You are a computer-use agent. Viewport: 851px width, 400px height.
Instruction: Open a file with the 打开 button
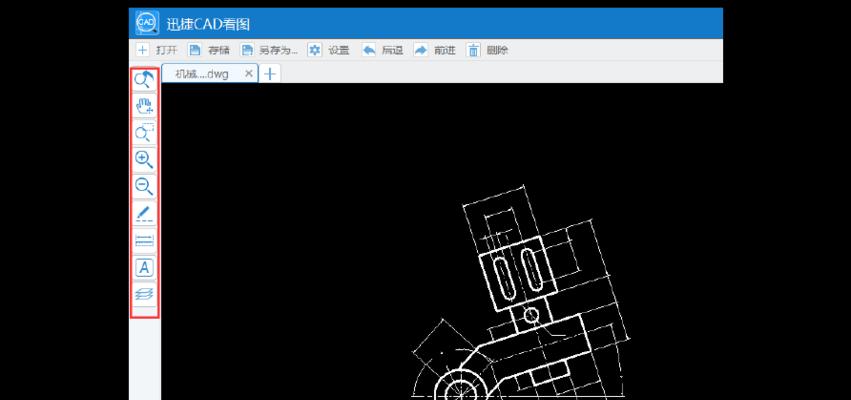[157, 50]
